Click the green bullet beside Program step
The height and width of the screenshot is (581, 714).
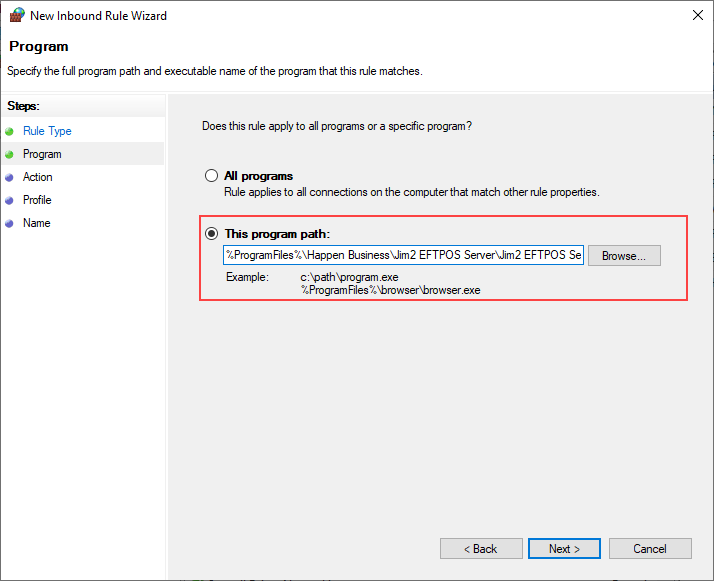tap(10, 154)
